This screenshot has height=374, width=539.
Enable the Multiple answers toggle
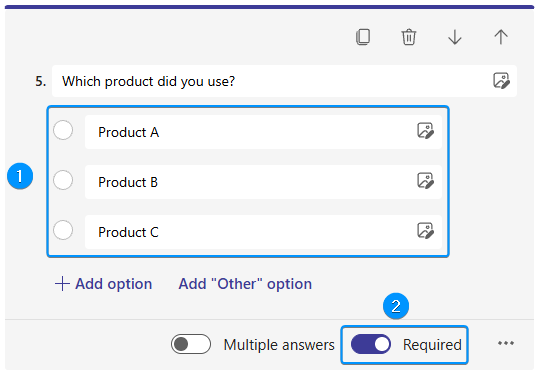click(x=191, y=344)
